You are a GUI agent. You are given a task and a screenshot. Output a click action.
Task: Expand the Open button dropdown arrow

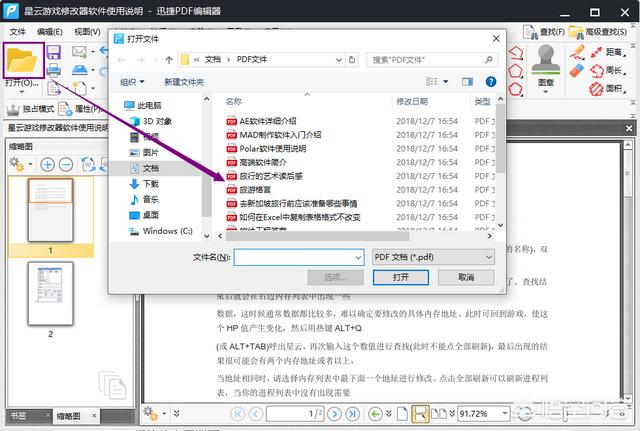pyautogui.click(x=22, y=92)
